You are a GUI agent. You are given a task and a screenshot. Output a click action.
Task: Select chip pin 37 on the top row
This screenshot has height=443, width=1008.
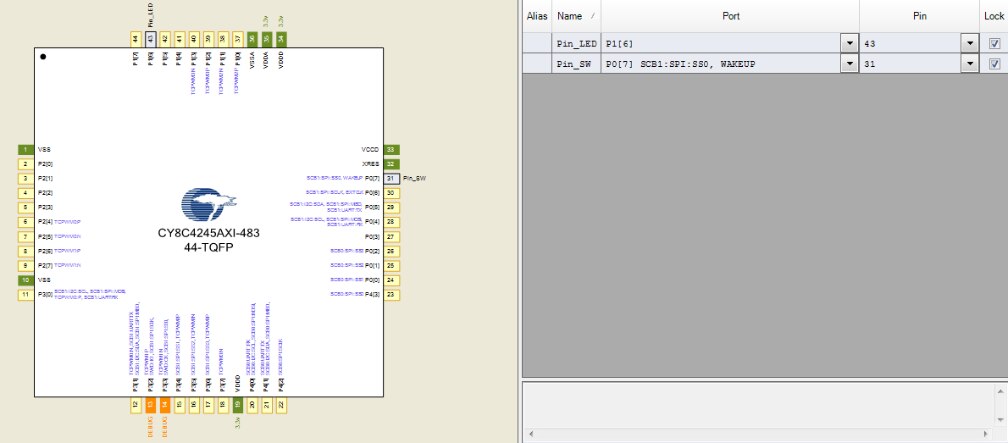pyautogui.click(x=238, y=39)
